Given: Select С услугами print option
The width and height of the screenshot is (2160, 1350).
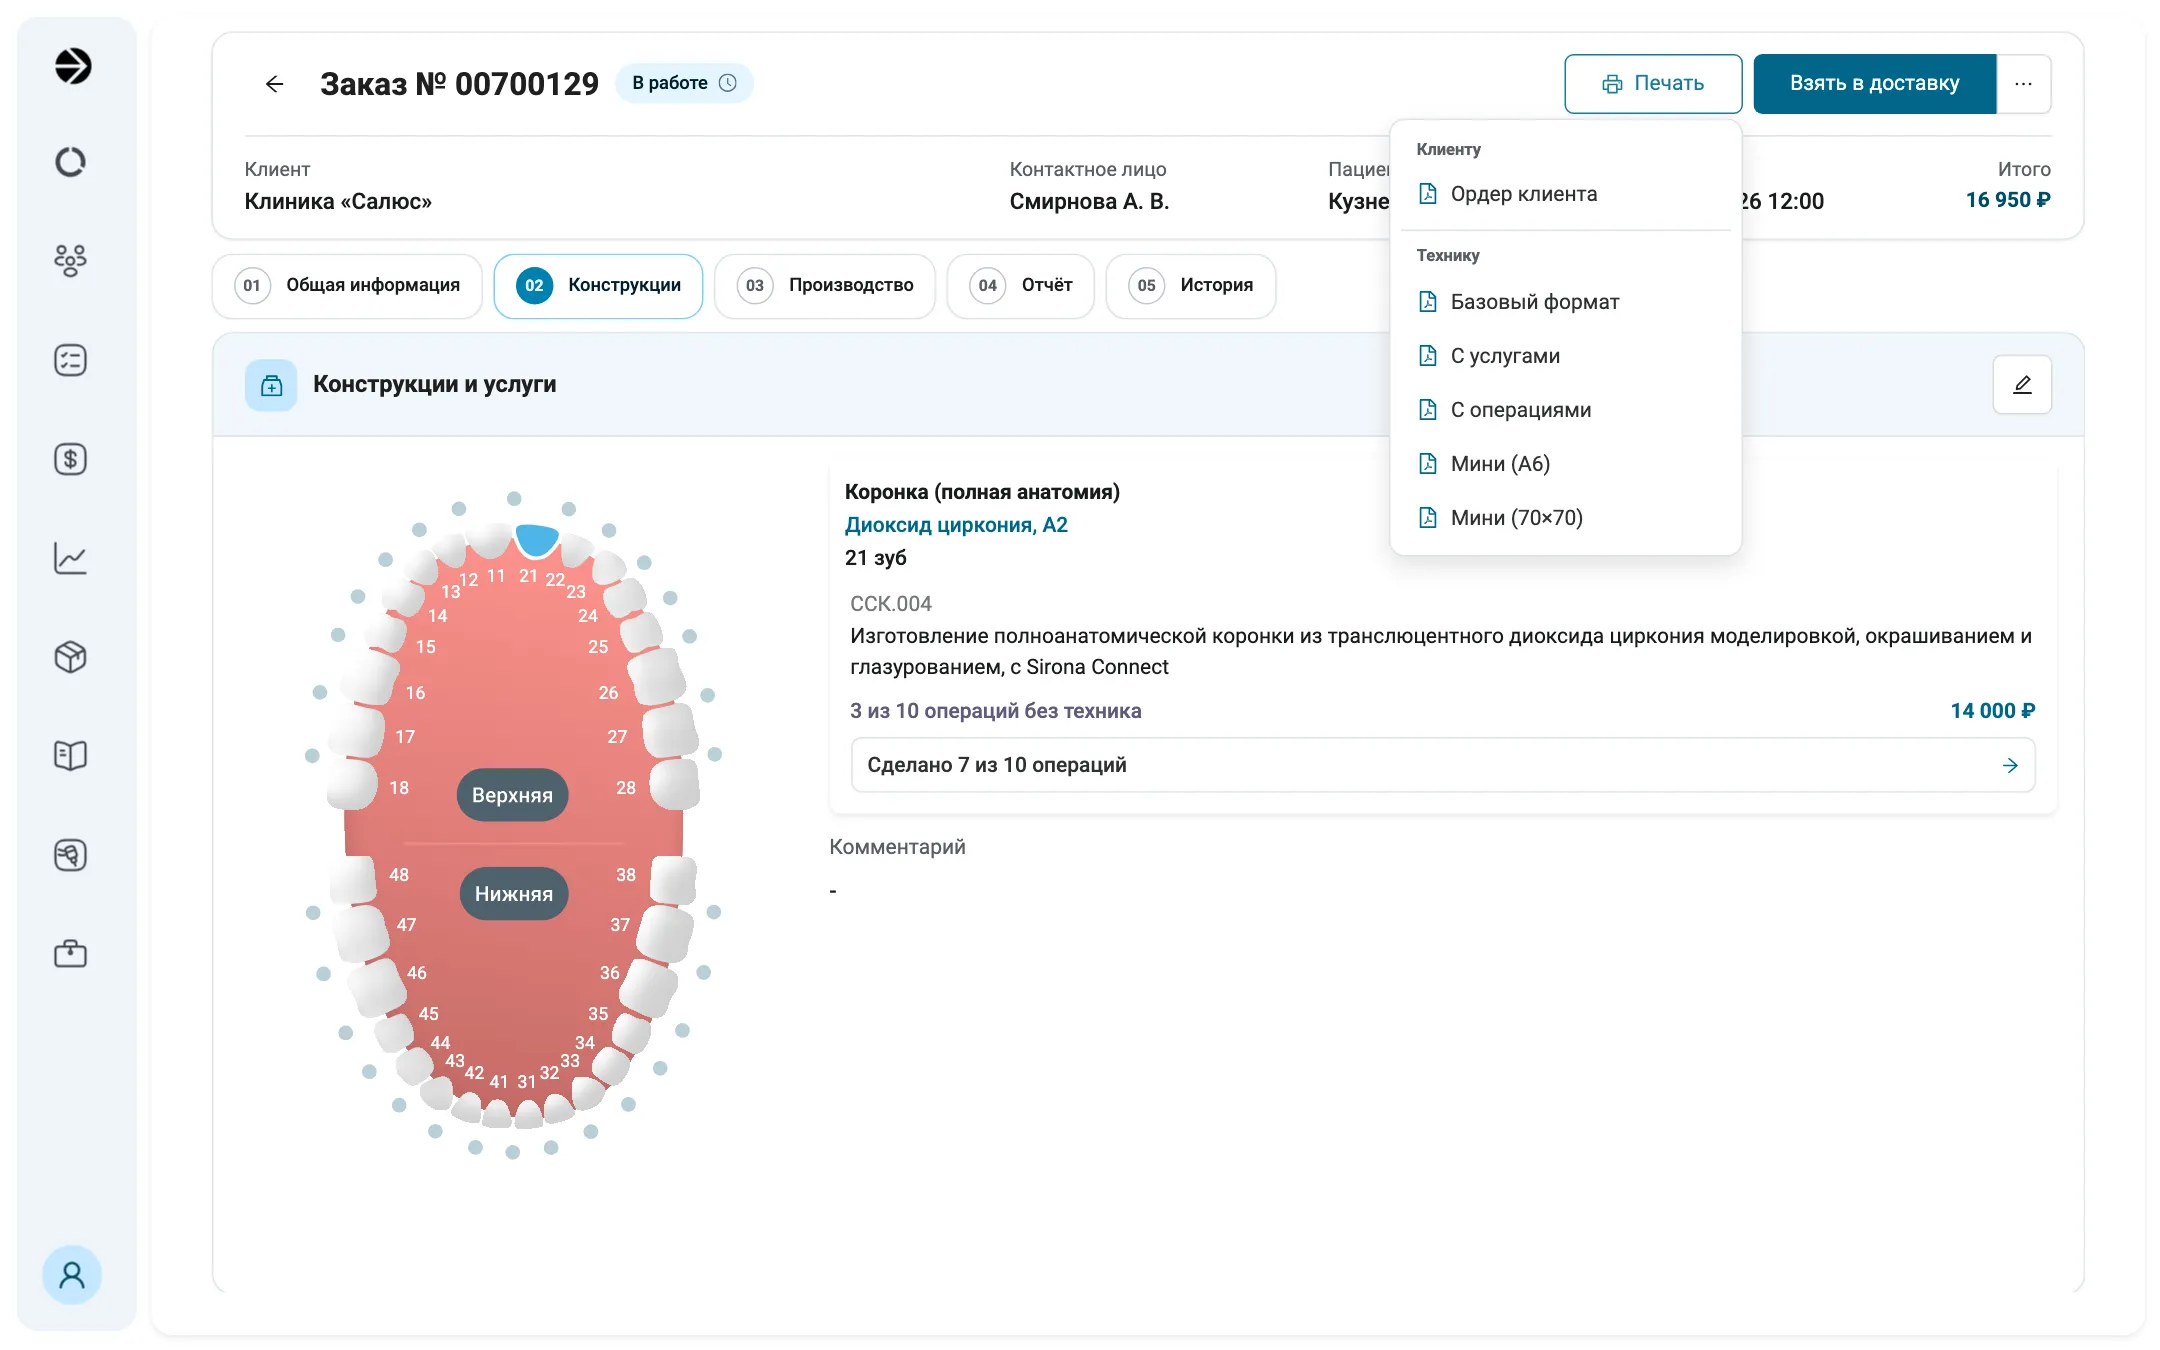Looking at the screenshot, I should pyautogui.click(x=1565, y=356).
